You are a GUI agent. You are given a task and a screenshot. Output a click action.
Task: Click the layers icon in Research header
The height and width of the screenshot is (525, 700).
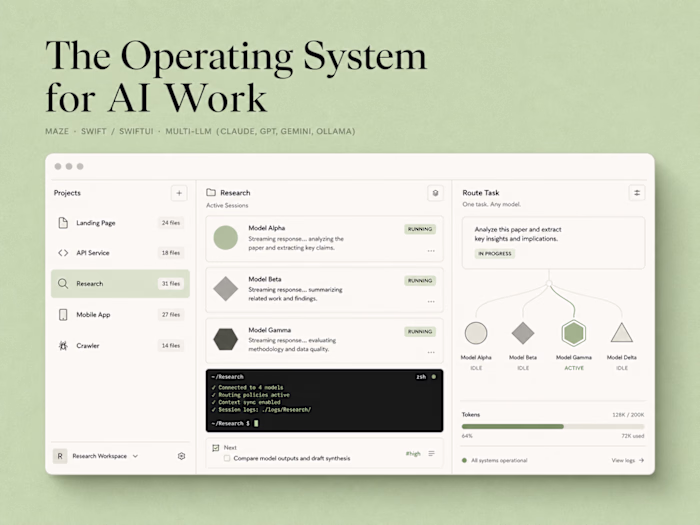point(435,193)
